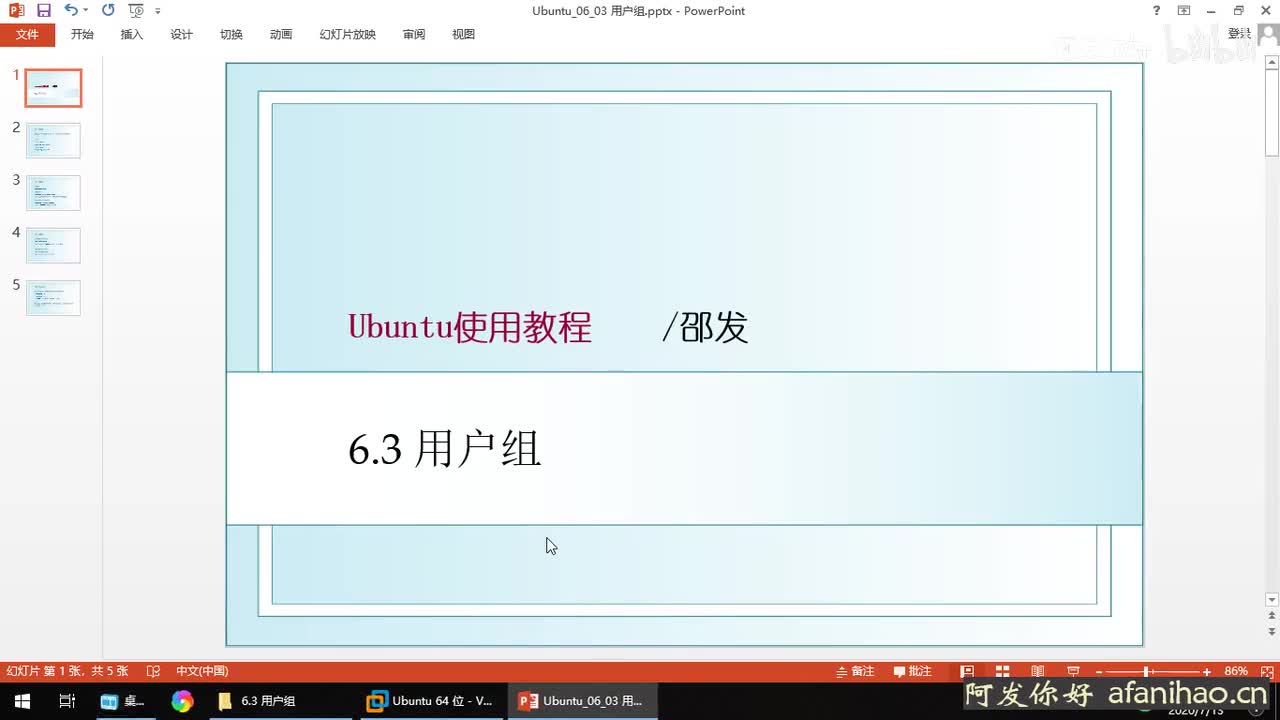This screenshot has height=720, width=1280.
Task: Toggle the 备注 notes pane button
Action: (x=855, y=671)
